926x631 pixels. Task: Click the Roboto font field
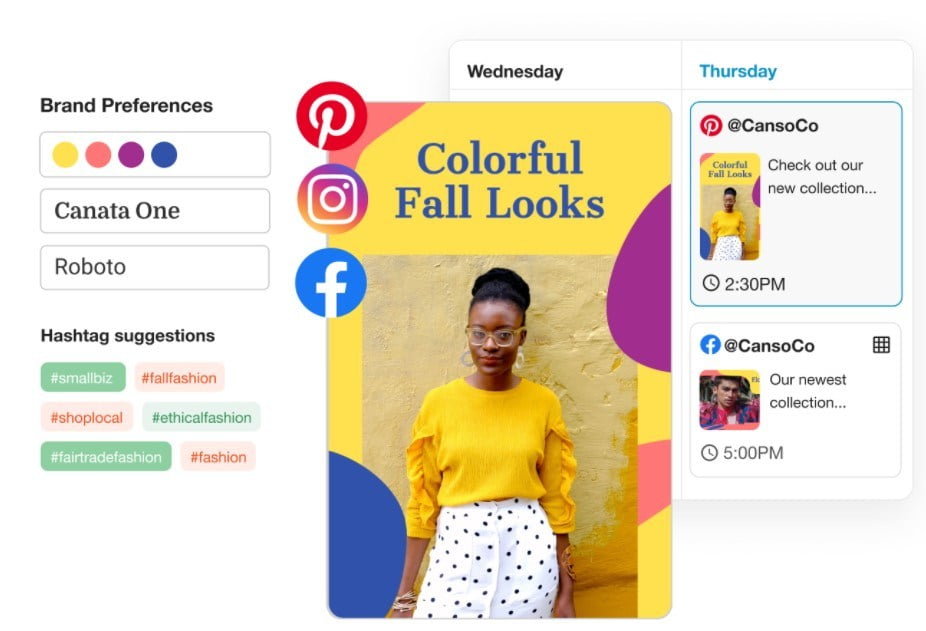[155, 268]
